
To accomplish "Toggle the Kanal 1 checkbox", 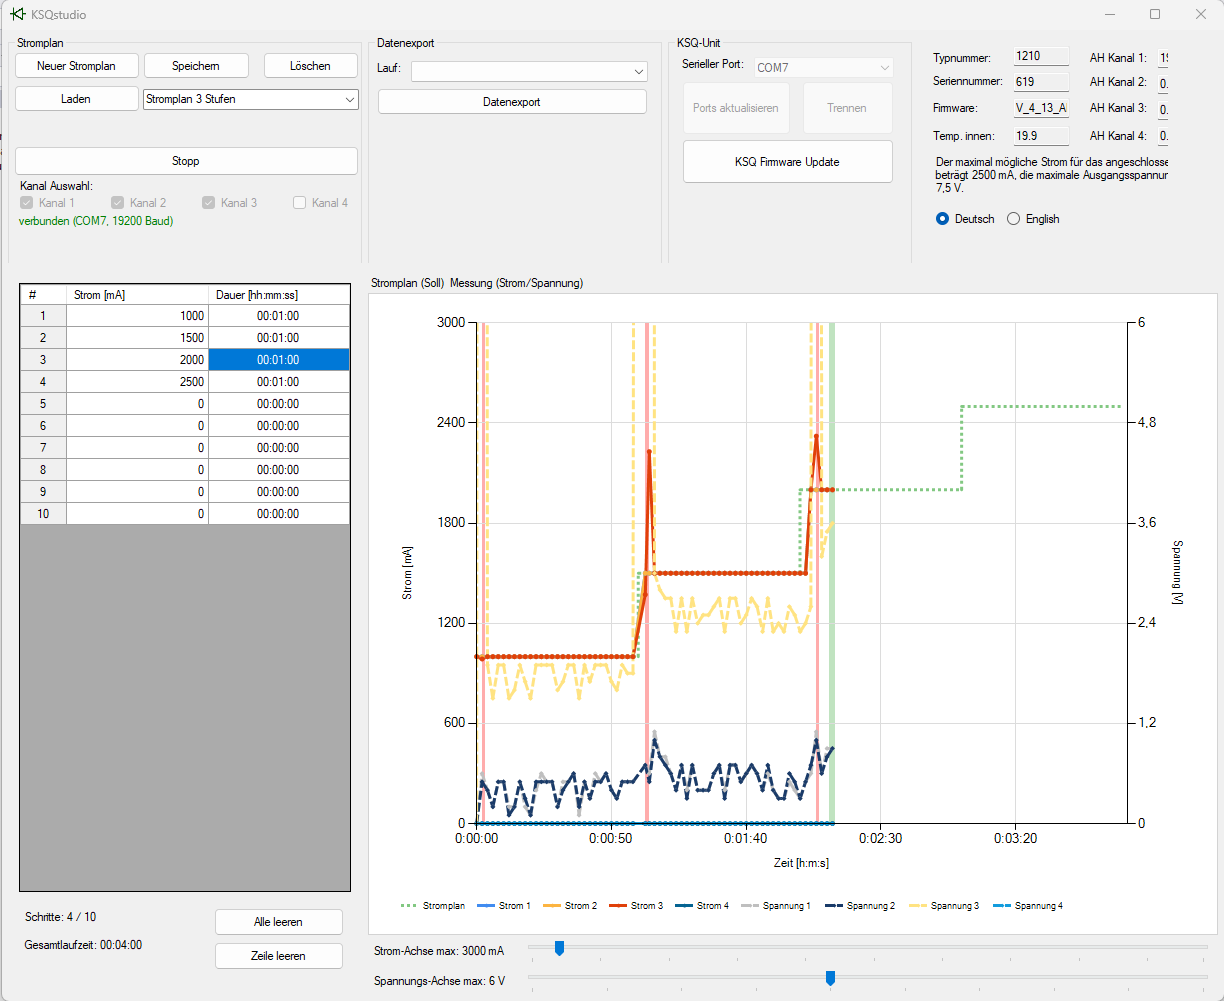I will pyautogui.click(x=27, y=203).
